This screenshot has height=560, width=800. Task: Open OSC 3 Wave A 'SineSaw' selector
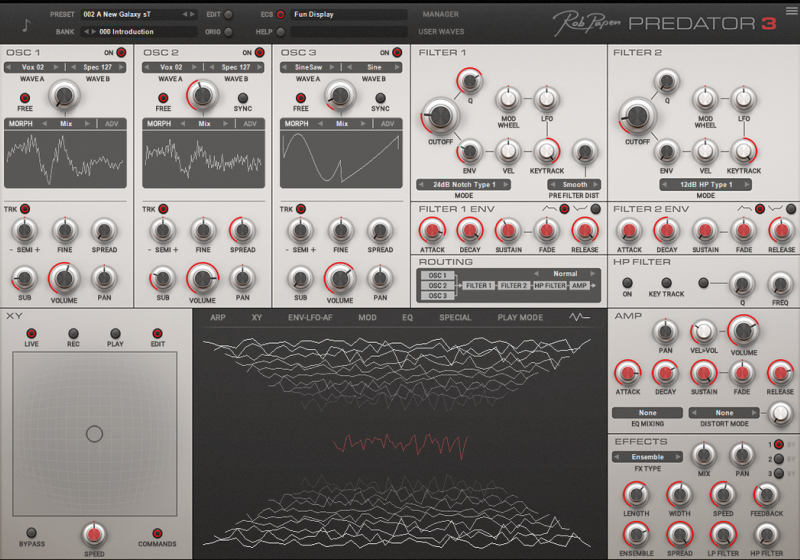308,67
